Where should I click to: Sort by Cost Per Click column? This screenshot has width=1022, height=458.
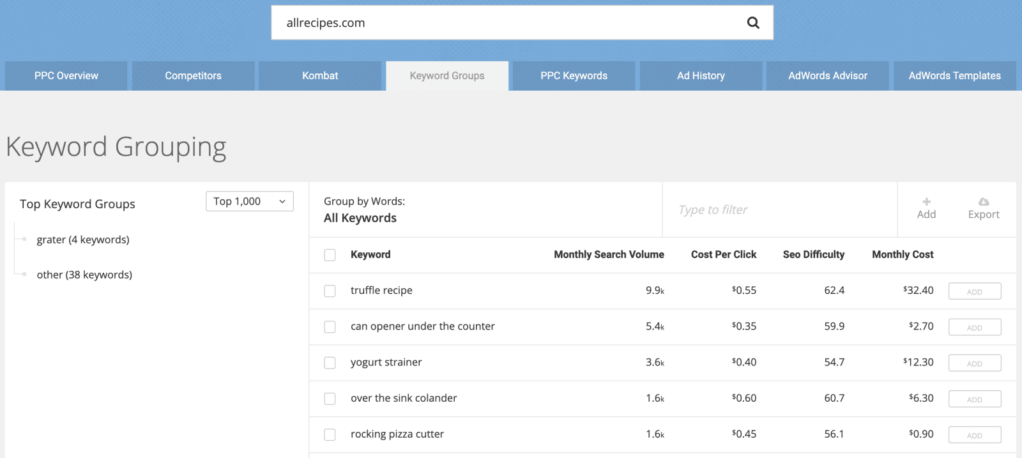[x=723, y=255]
